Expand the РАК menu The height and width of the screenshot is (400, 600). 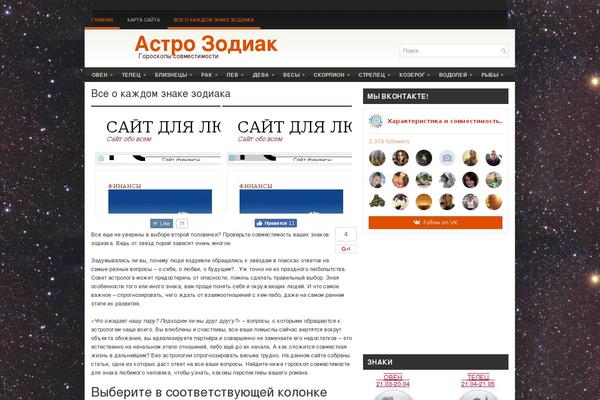tap(209, 75)
